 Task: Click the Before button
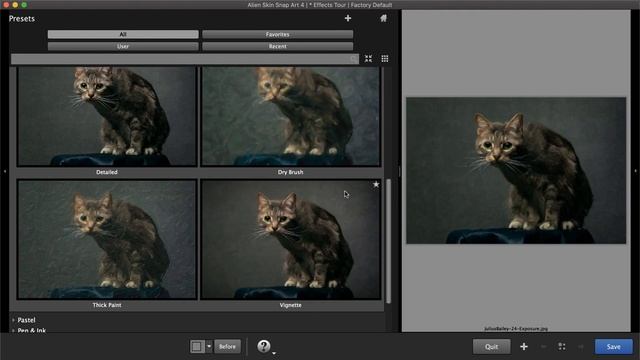coord(227,347)
